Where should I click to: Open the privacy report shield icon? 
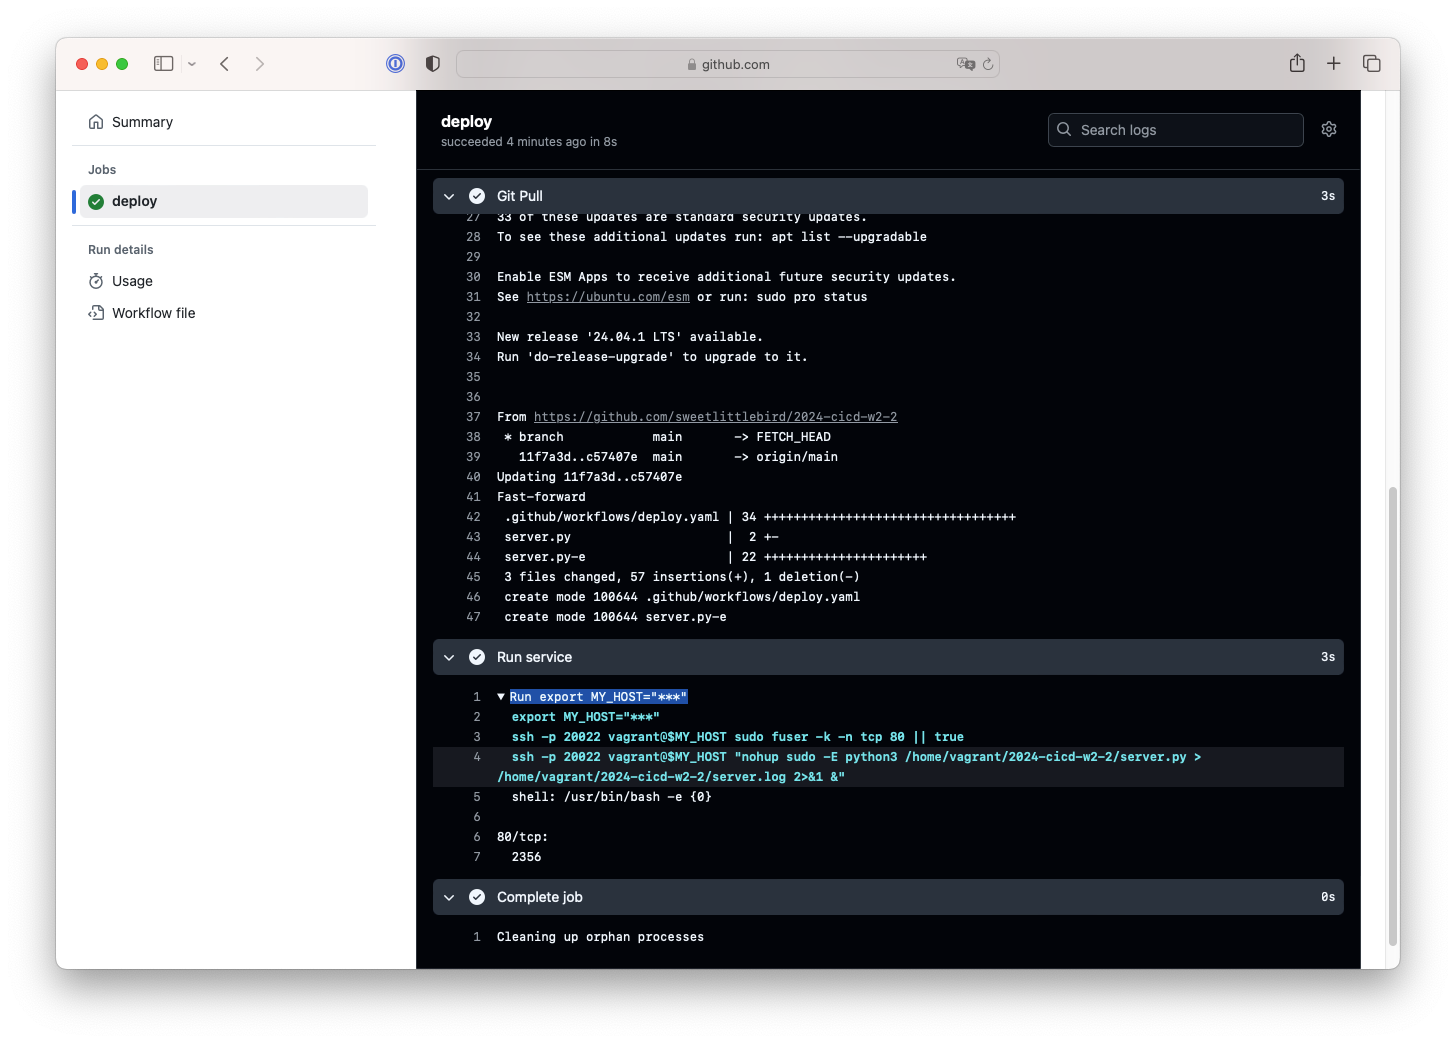click(x=433, y=64)
